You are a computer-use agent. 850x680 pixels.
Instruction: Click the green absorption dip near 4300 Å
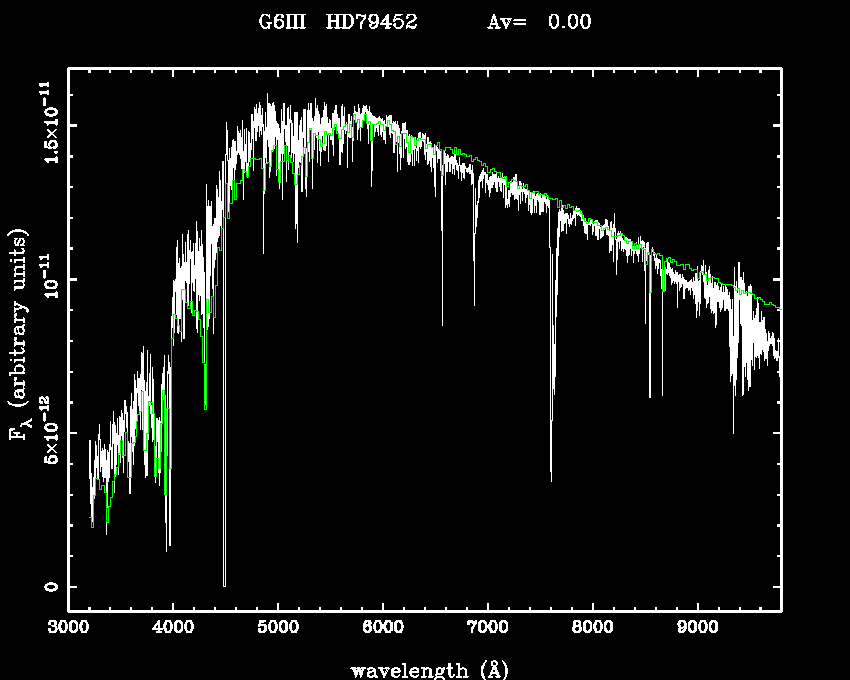point(205,405)
